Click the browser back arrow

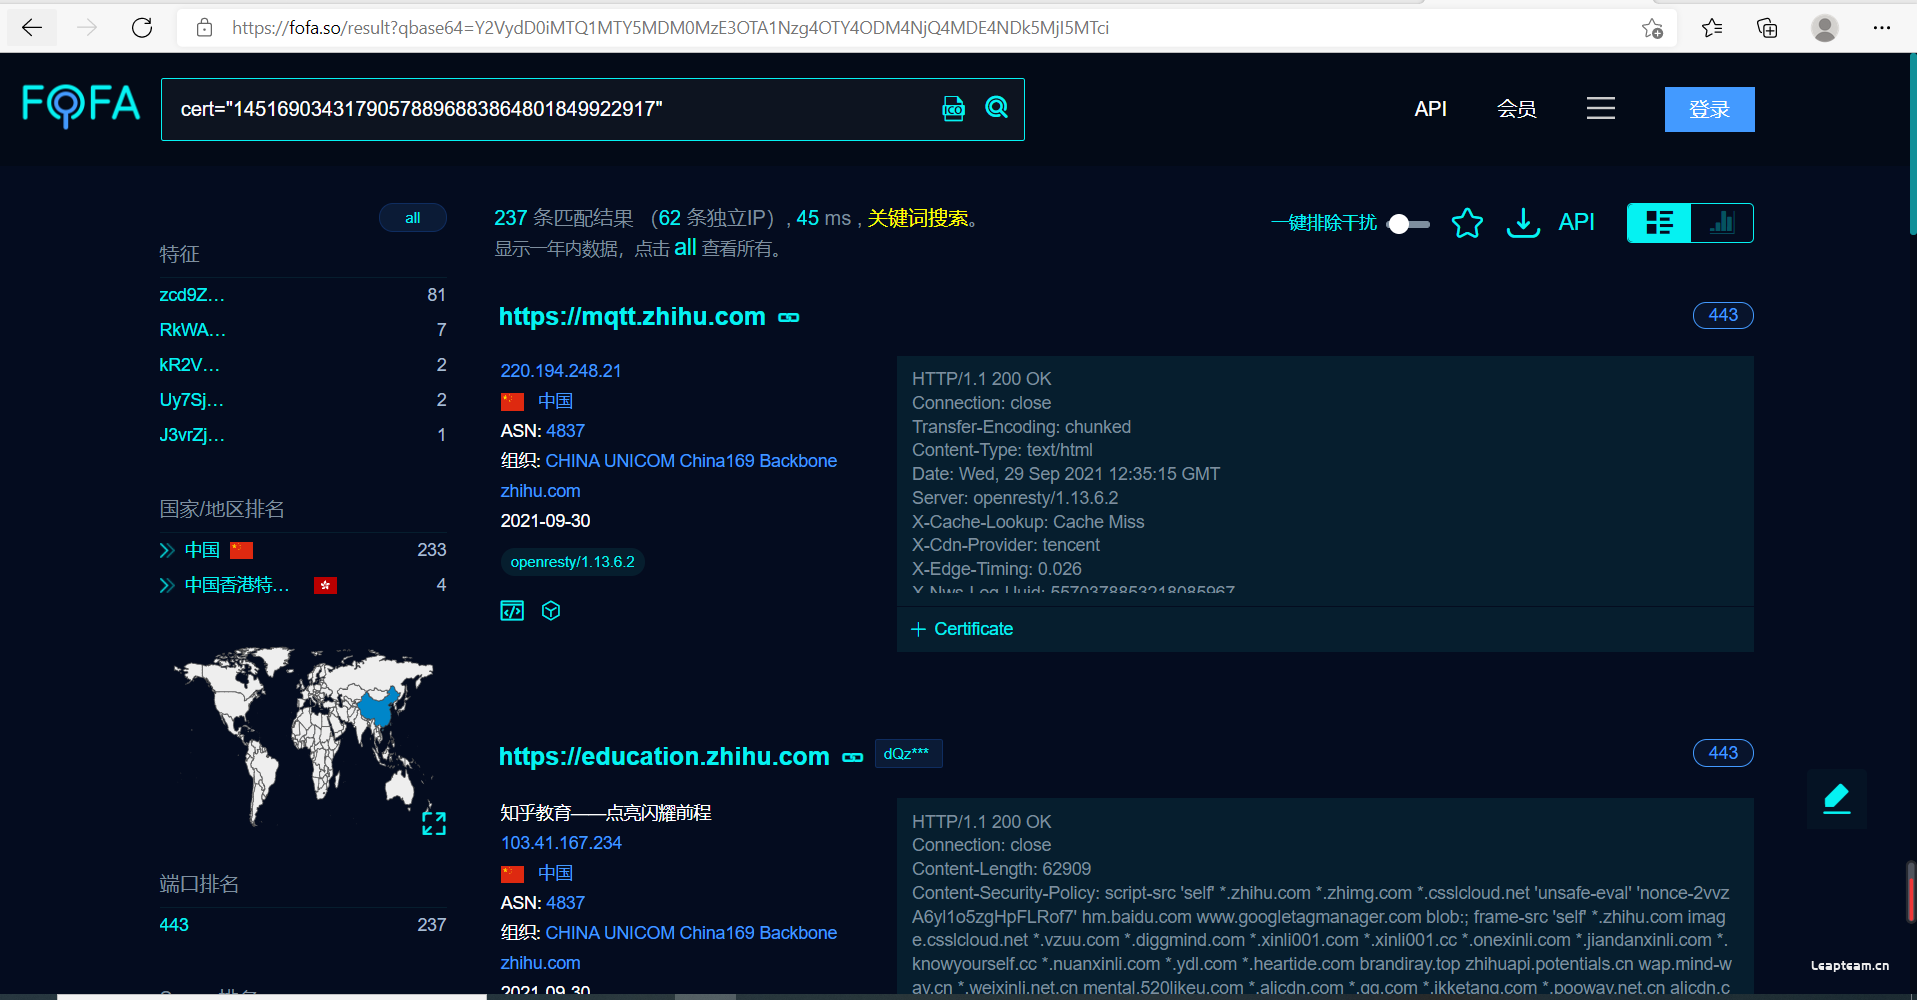32,28
